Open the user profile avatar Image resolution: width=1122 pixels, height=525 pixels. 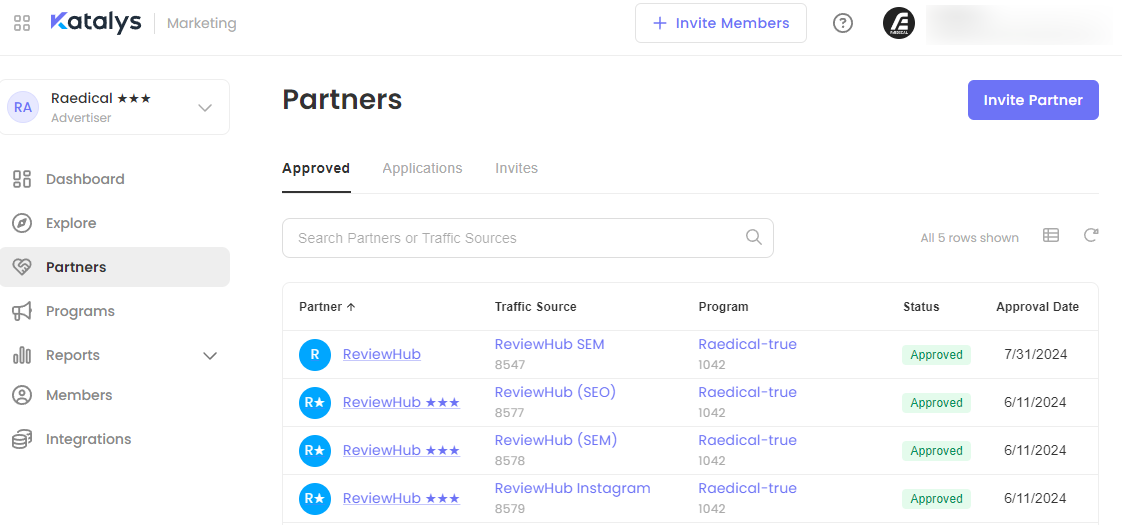(899, 23)
